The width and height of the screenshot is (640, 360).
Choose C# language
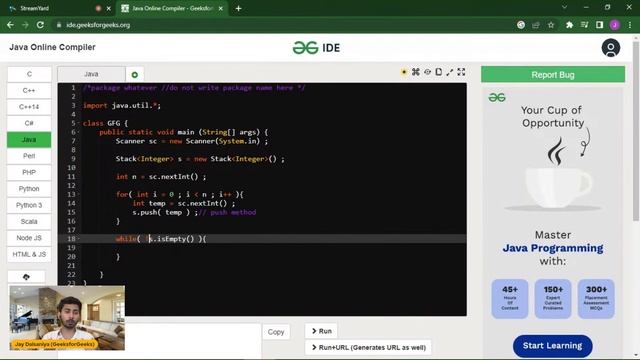pos(29,123)
